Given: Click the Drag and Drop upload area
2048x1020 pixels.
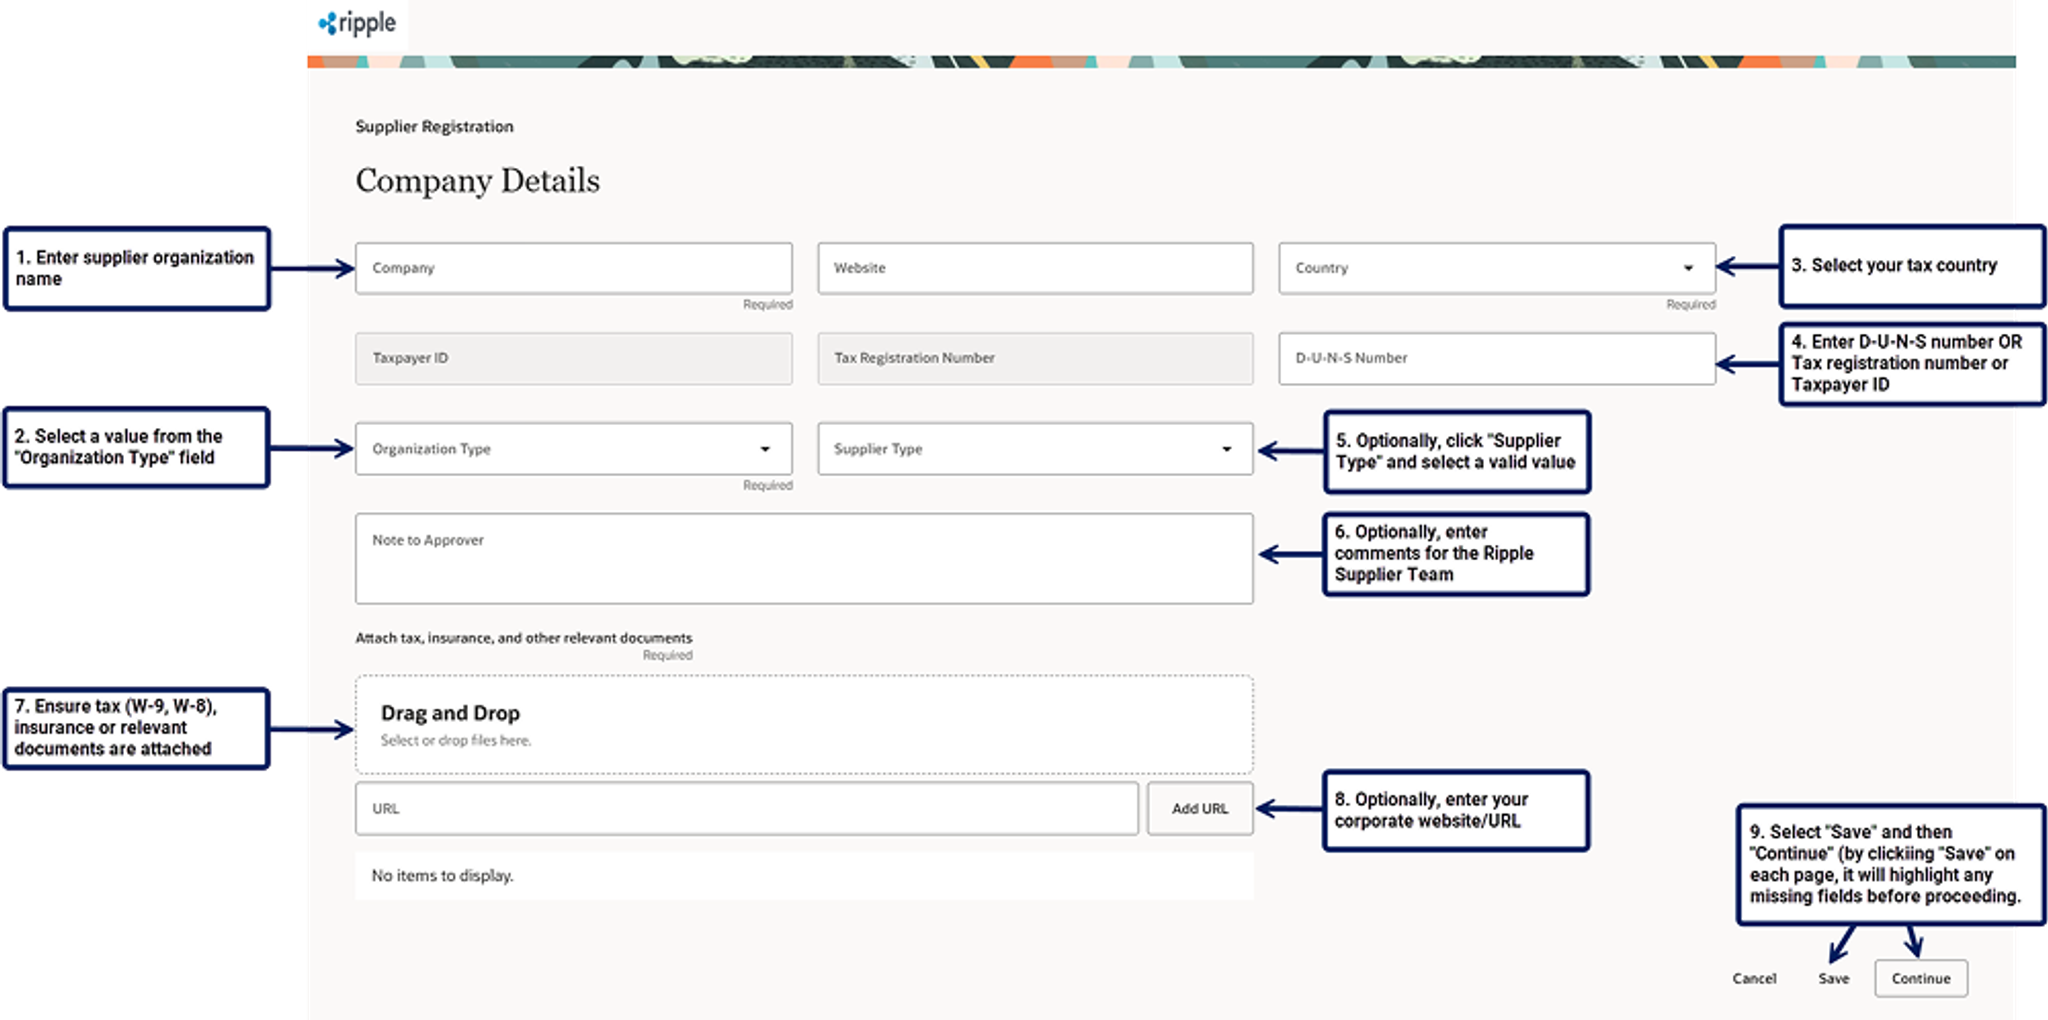Looking at the screenshot, I should click(804, 725).
